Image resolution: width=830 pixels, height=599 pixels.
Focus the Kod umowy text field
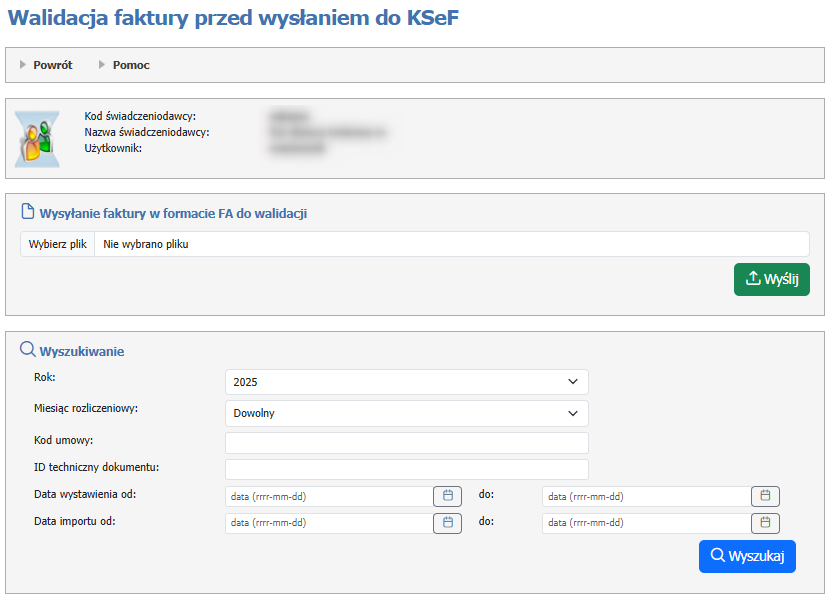click(406, 443)
